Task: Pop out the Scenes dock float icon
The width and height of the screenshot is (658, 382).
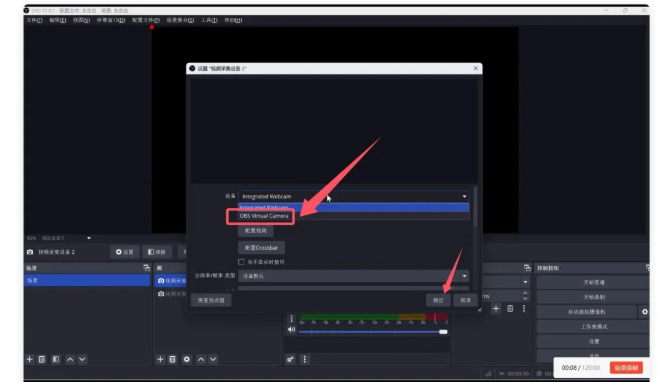Action: pos(146,267)
